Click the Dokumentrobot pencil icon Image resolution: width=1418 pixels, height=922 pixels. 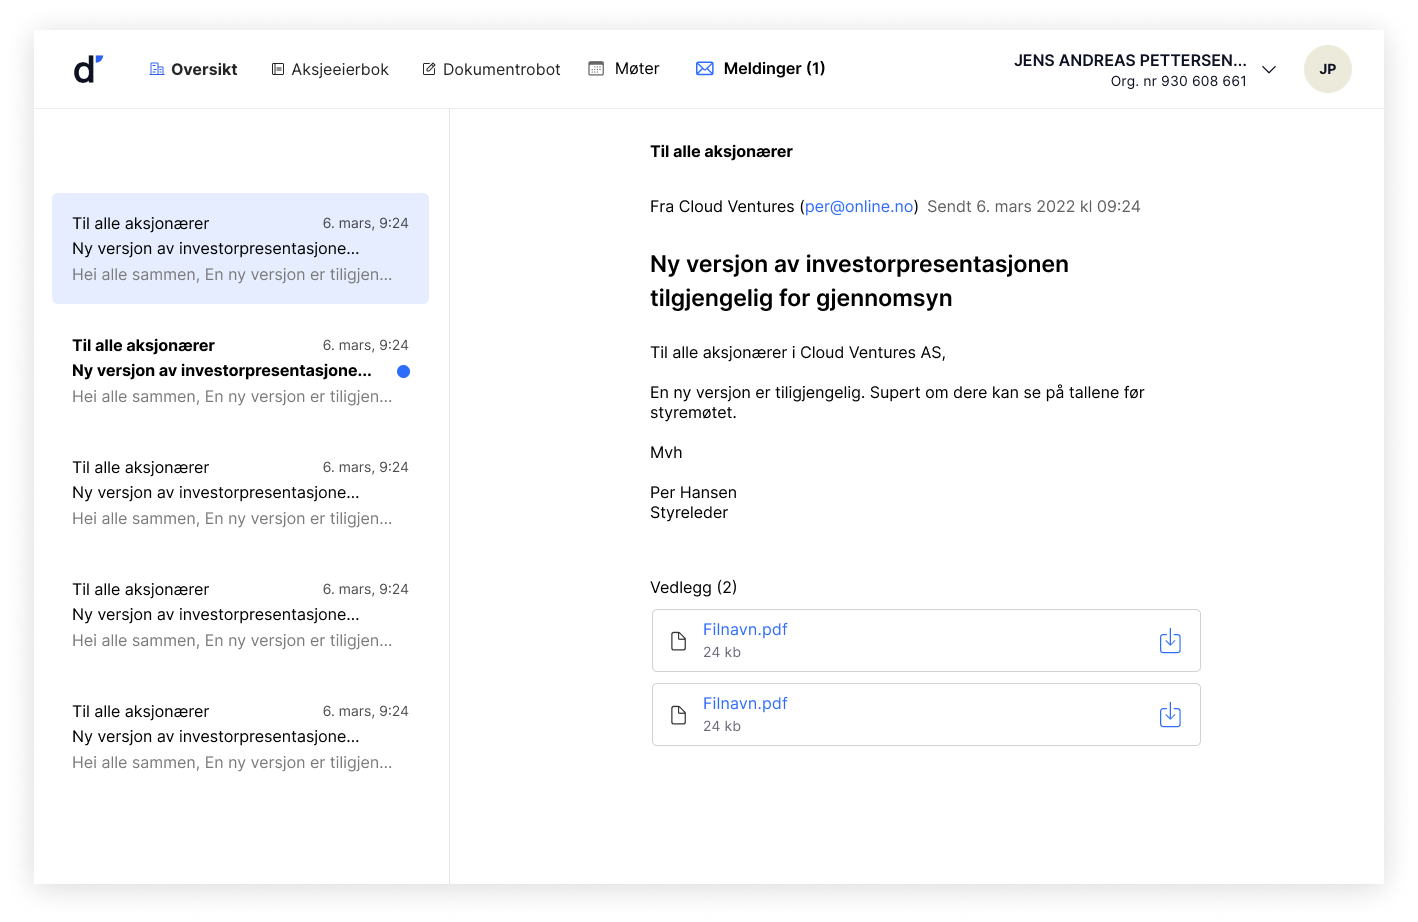pyautogui.click(x=429, y=69)
